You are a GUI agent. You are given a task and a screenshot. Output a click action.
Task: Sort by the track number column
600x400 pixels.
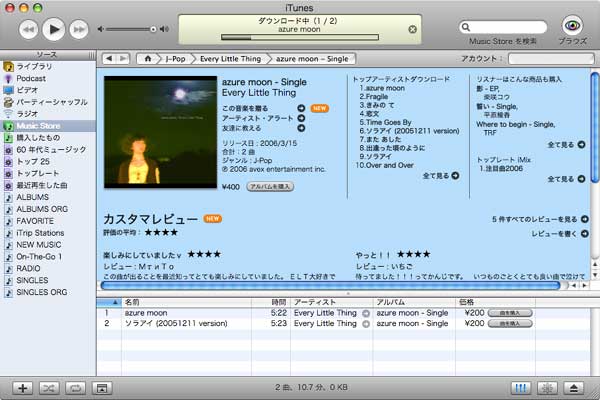point(109,302)
